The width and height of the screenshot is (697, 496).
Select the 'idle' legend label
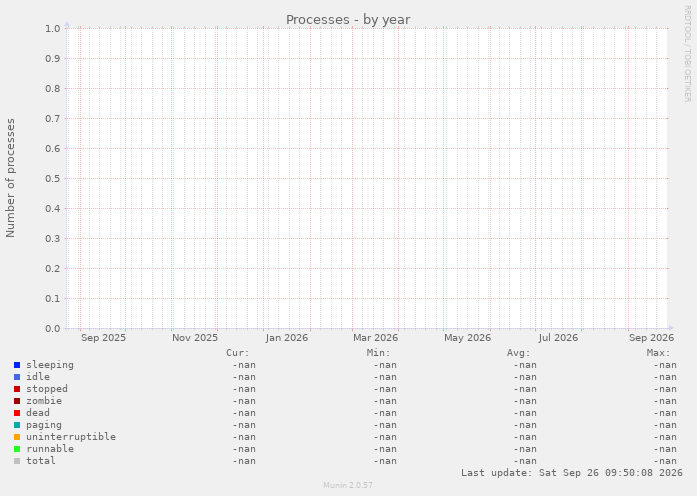coord(38,377)
